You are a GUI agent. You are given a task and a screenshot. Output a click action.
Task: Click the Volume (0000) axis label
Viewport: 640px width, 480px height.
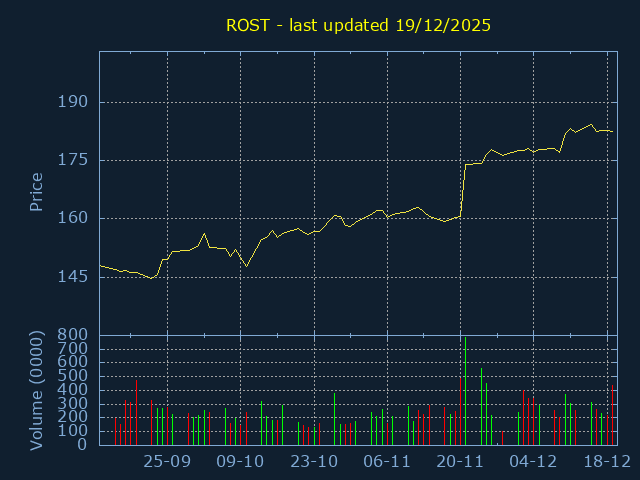(36, 390)
